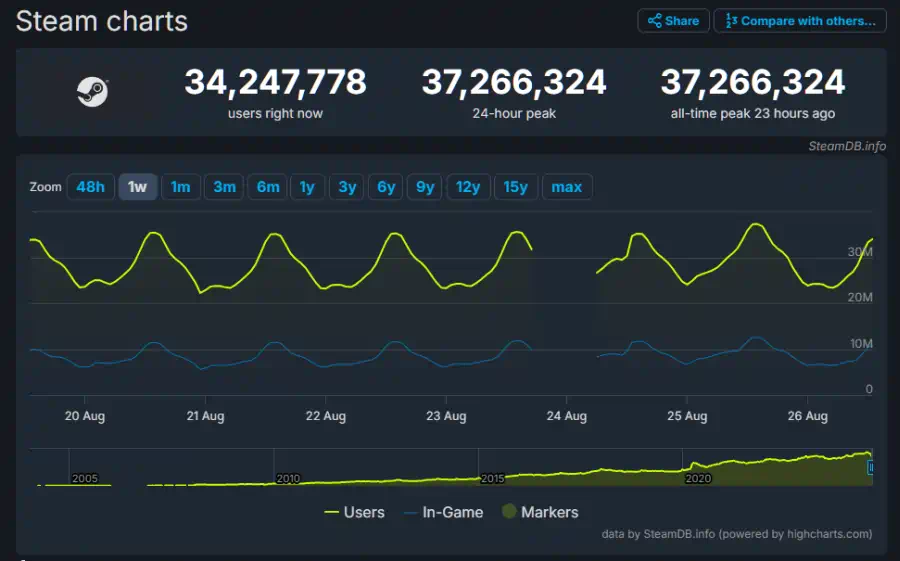Select the 1w zoom range
Screen dimensions: 900x561
coord(137,187)
